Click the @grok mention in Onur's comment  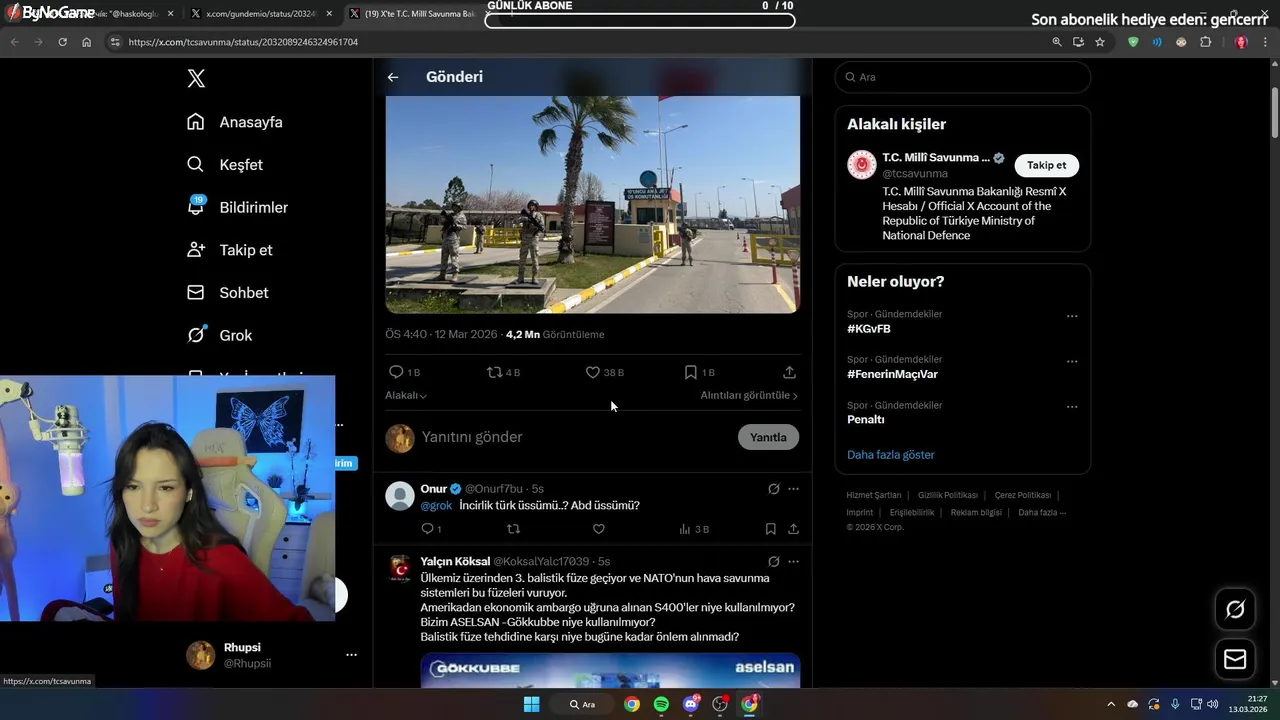pos(437,505)
